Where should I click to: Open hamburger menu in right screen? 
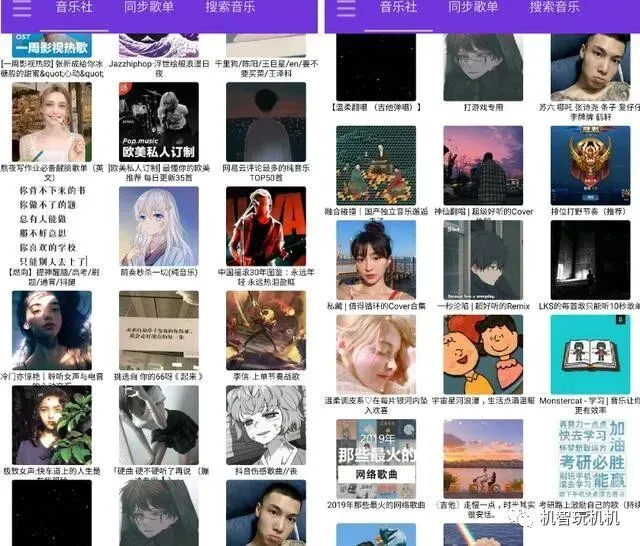(346, 9)
